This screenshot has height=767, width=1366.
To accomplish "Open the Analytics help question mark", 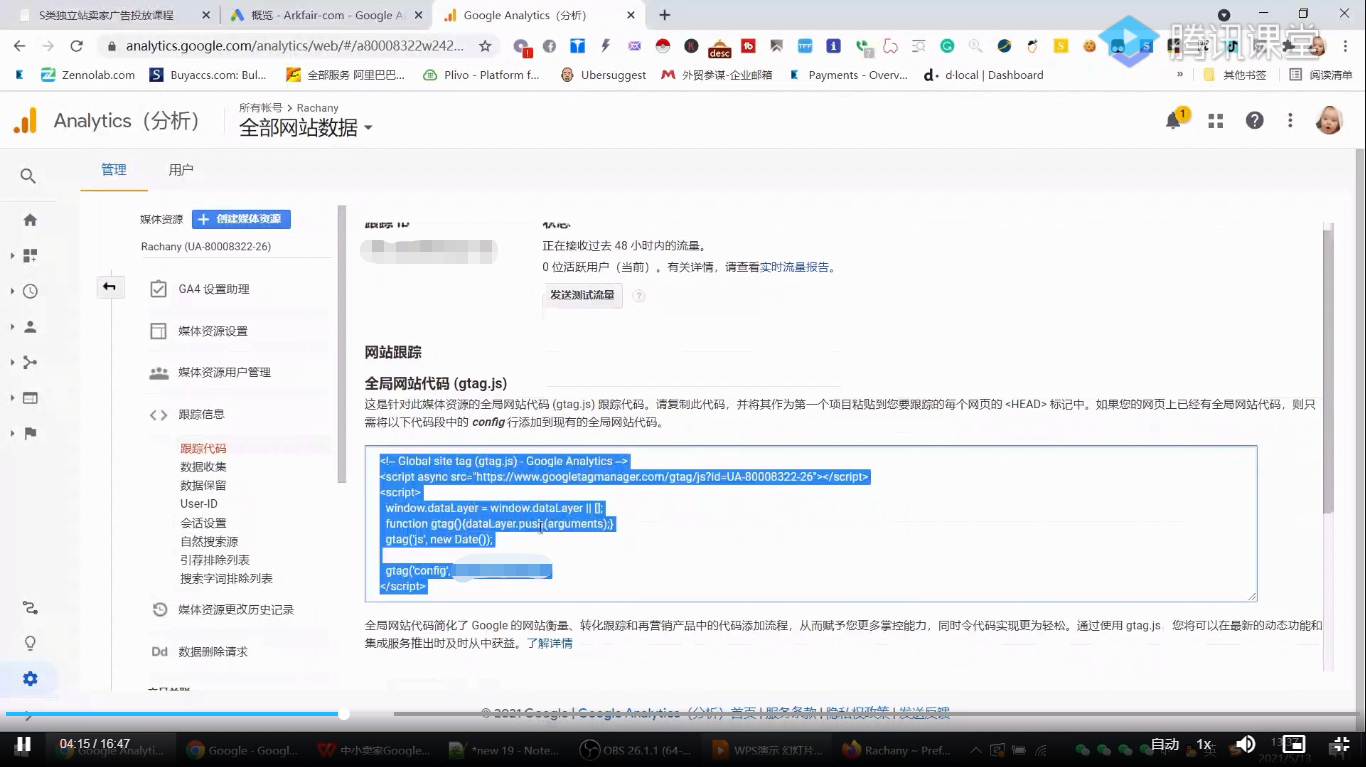I will 1253,120.
